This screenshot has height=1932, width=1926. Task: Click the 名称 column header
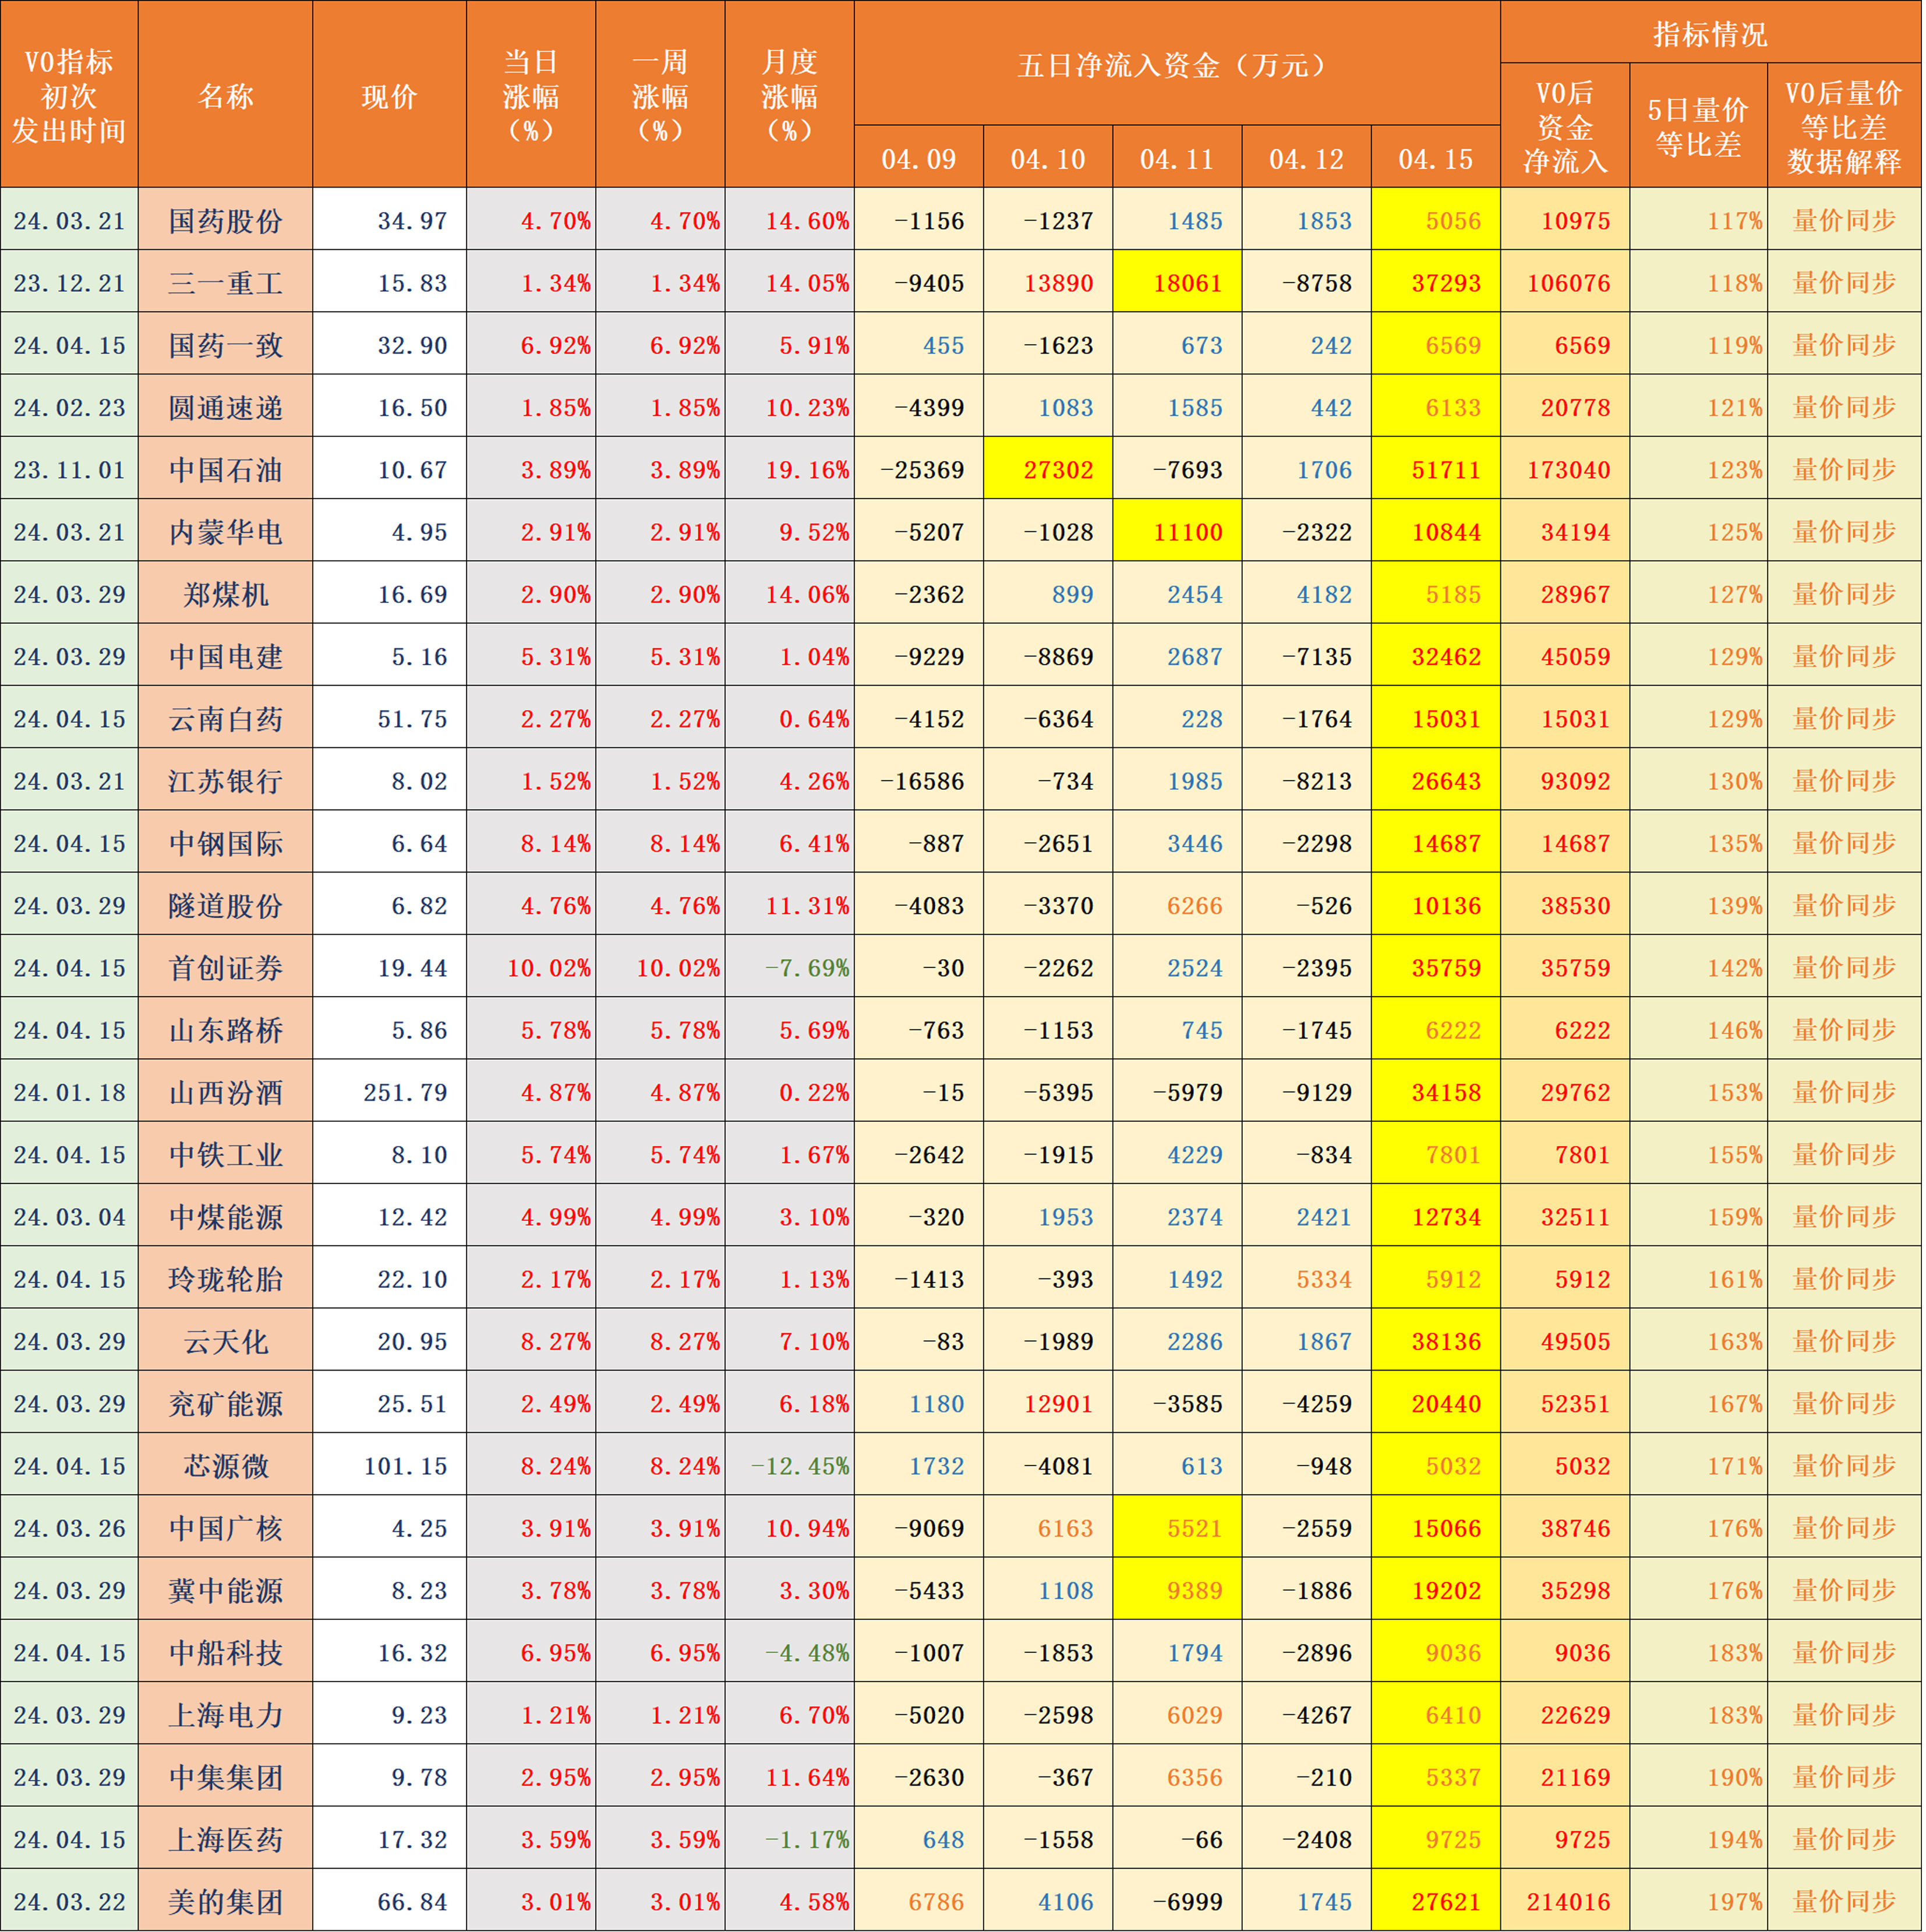226,96
